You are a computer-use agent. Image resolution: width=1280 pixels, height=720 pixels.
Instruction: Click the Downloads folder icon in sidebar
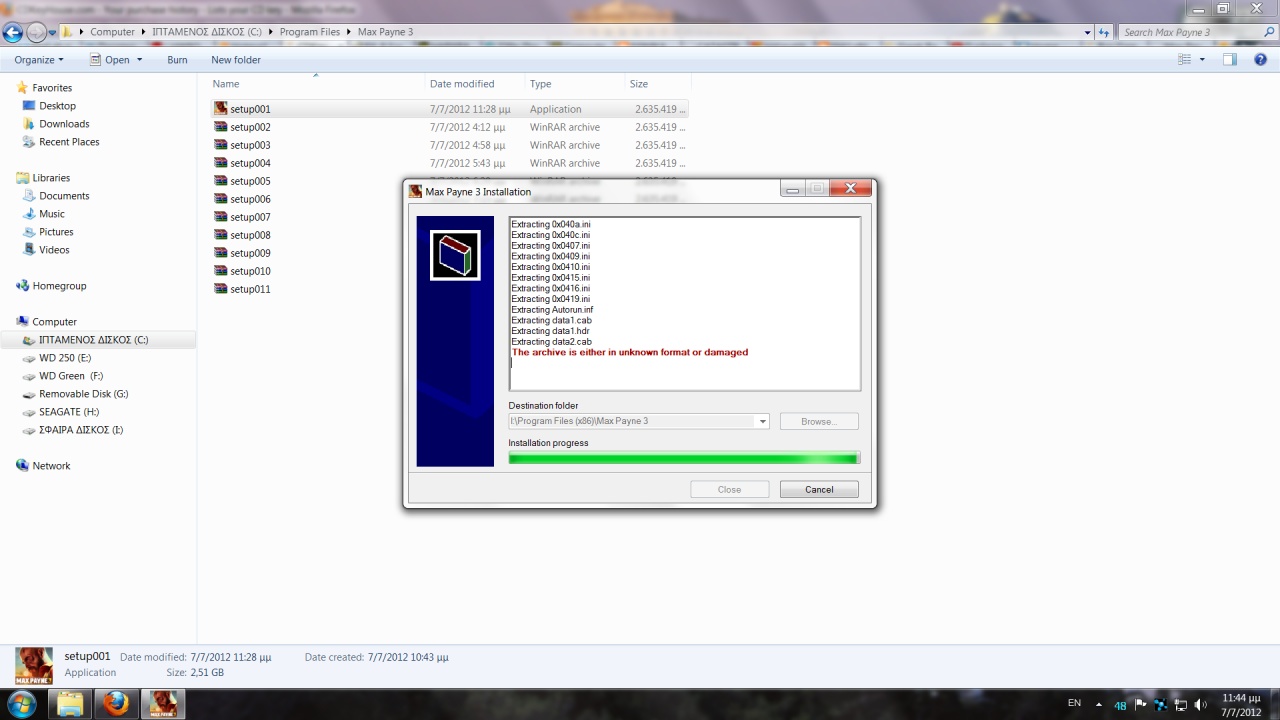tap(30, 124)
